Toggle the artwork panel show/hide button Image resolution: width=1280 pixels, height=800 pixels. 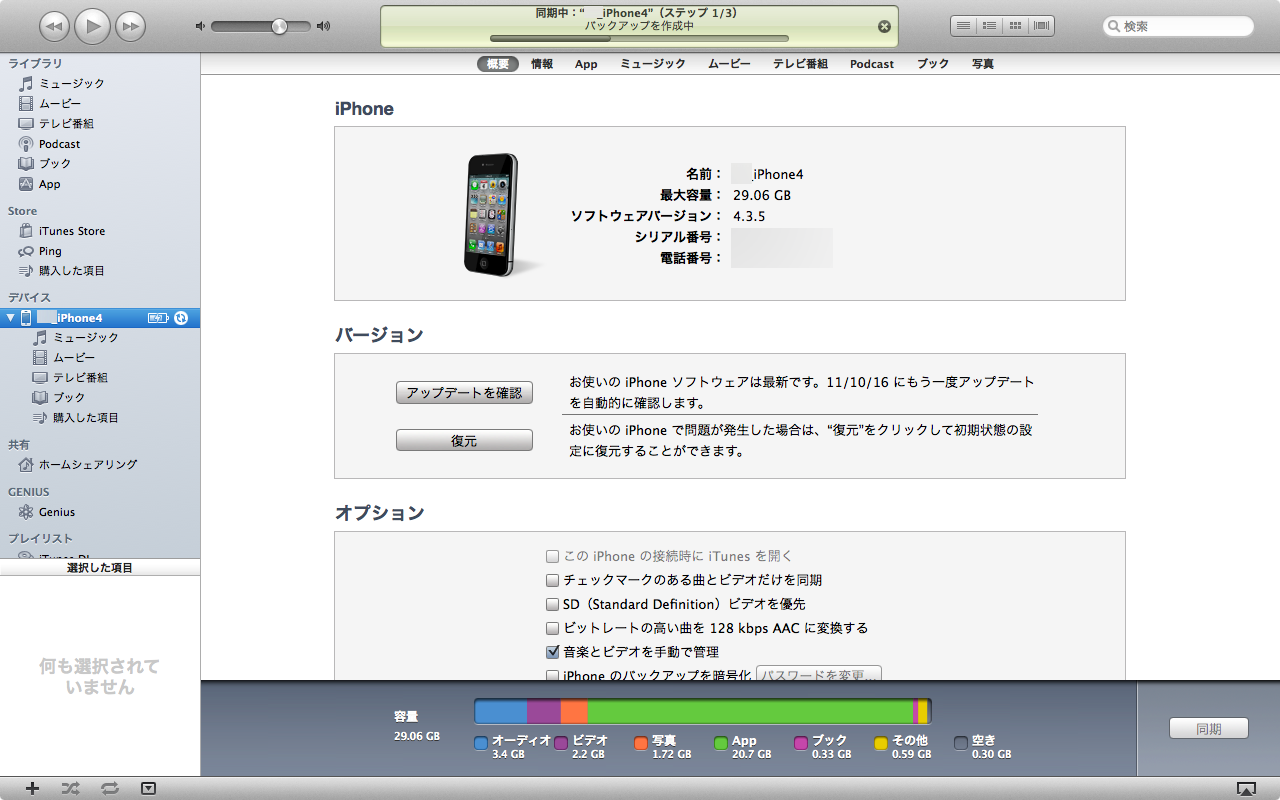click(148, 788)
